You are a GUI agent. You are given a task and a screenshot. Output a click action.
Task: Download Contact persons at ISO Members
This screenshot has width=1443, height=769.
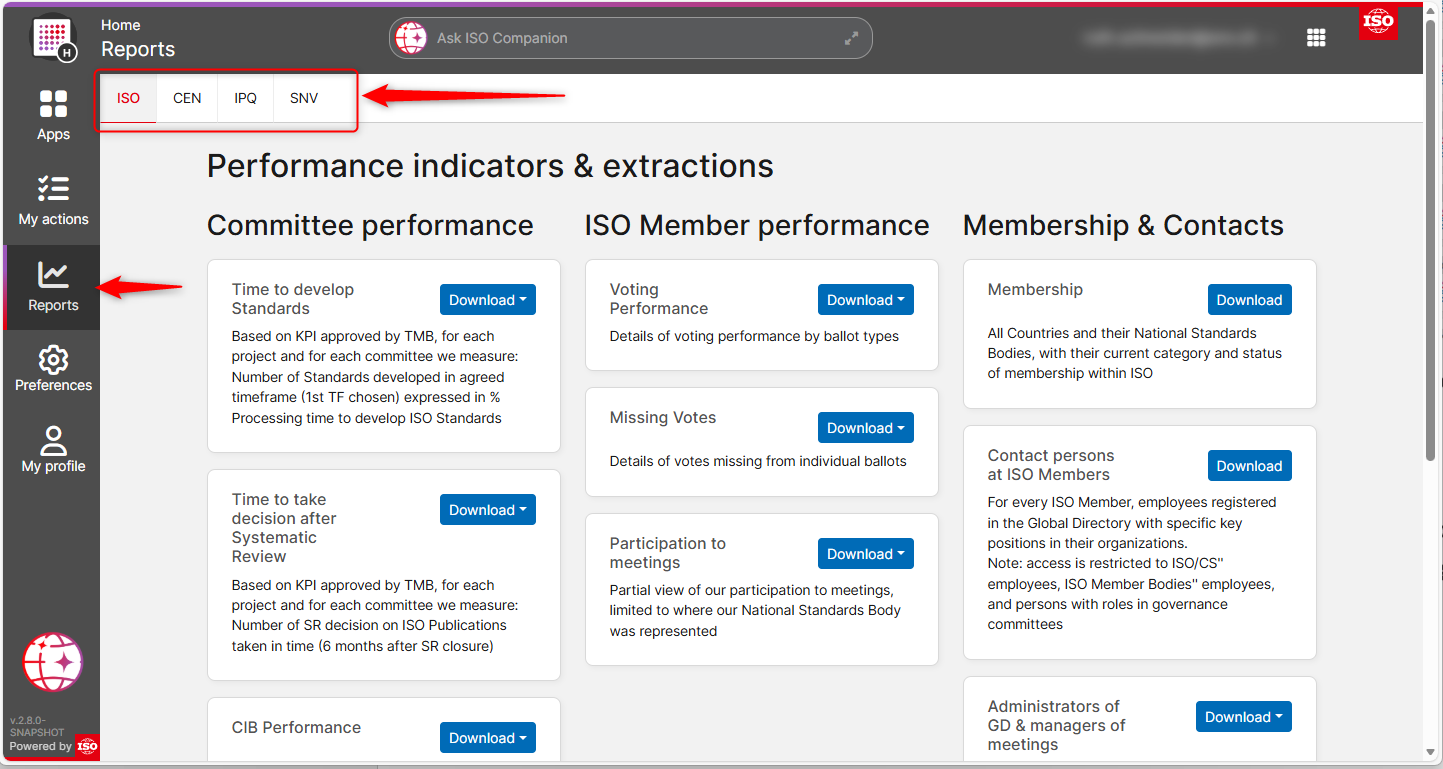pos(1250,466)
